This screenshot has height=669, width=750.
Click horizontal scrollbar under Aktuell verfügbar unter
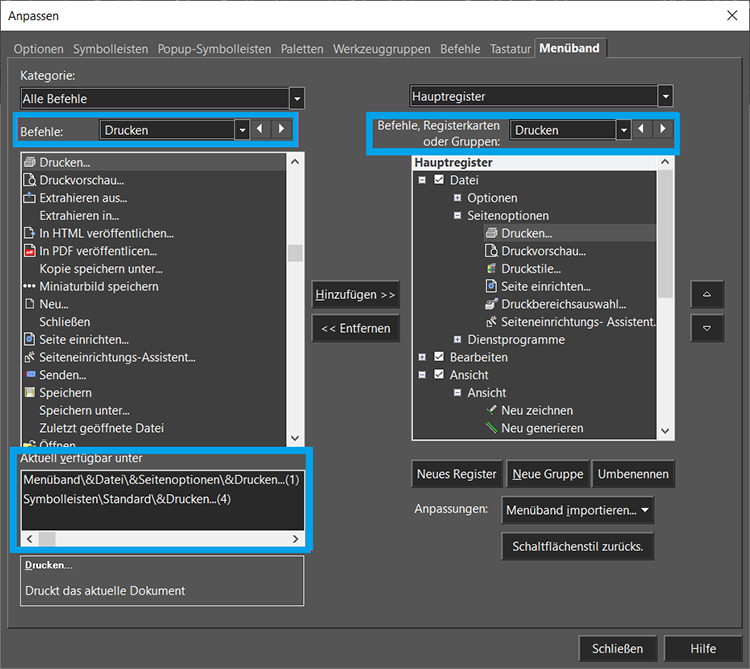(162, 539)
